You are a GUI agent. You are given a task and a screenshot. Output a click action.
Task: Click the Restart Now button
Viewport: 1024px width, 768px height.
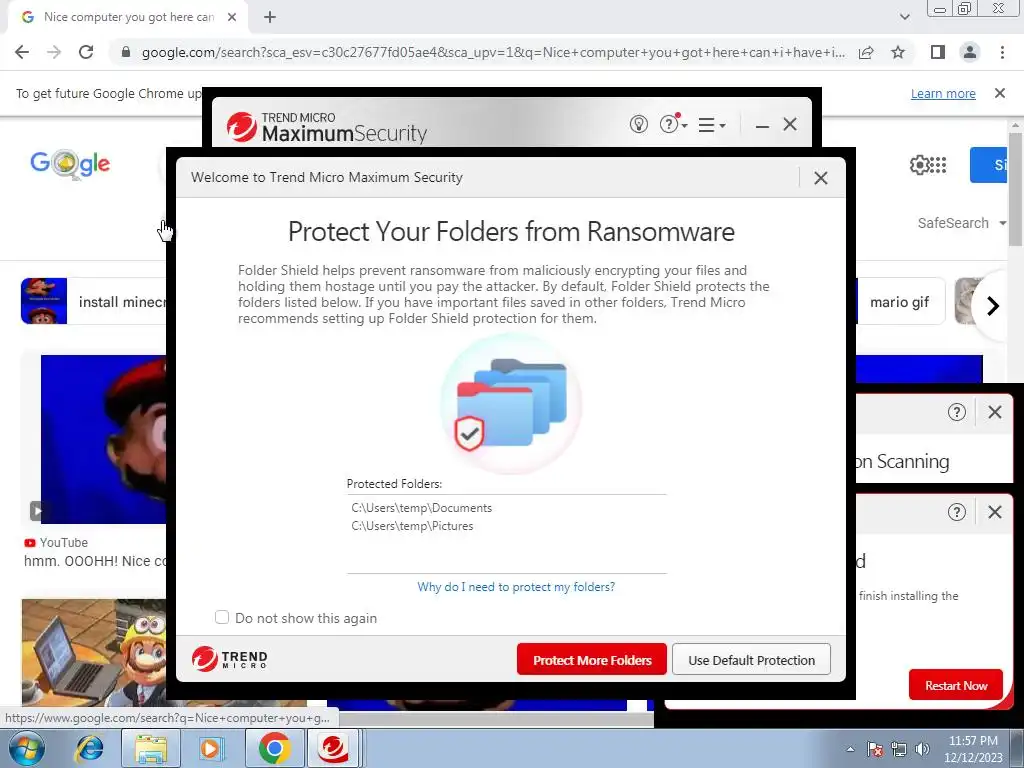click(955, 685)
